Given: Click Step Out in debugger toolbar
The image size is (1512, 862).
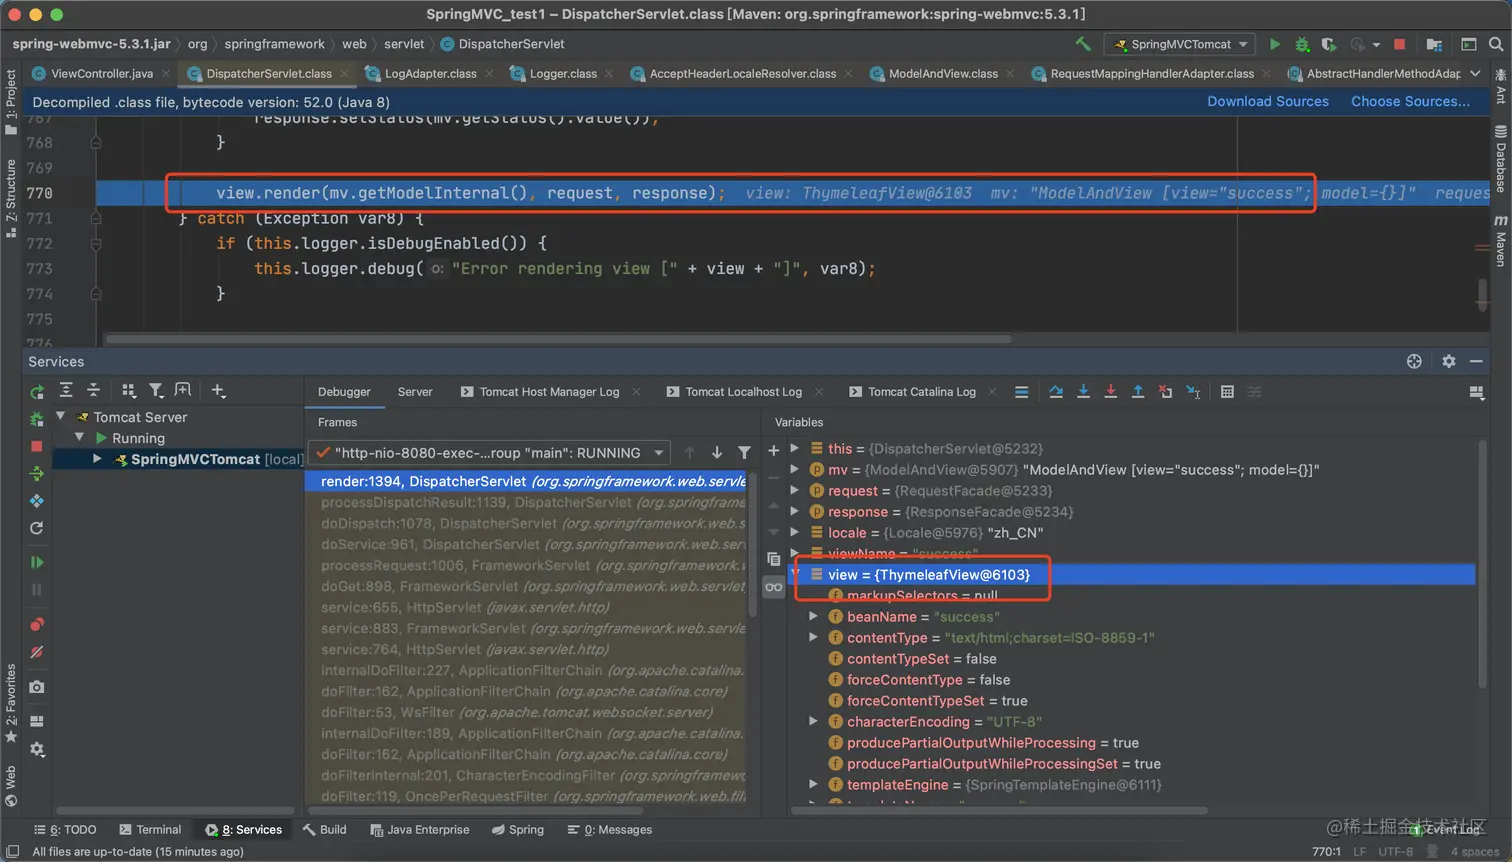Looking at the screenshot, I should click(1138, 392).
